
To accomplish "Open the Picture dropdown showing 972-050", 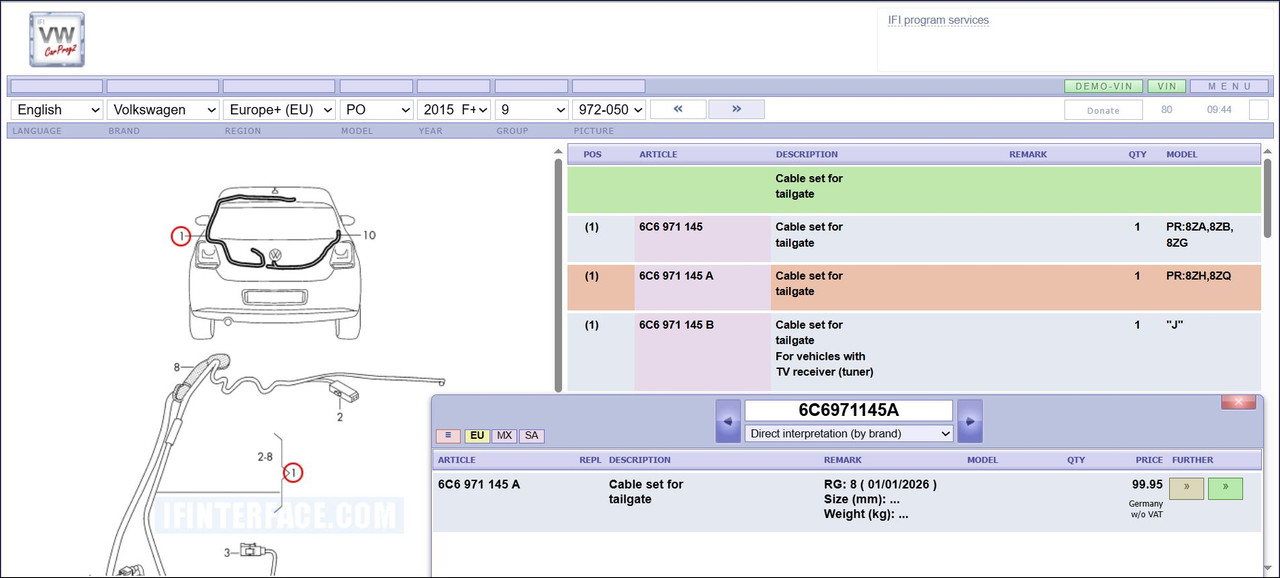I will click(x=609, y=110).
